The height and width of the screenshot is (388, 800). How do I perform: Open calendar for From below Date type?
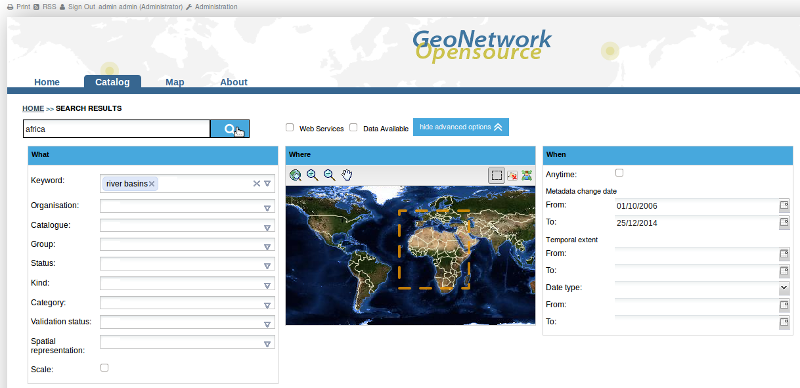784,305
